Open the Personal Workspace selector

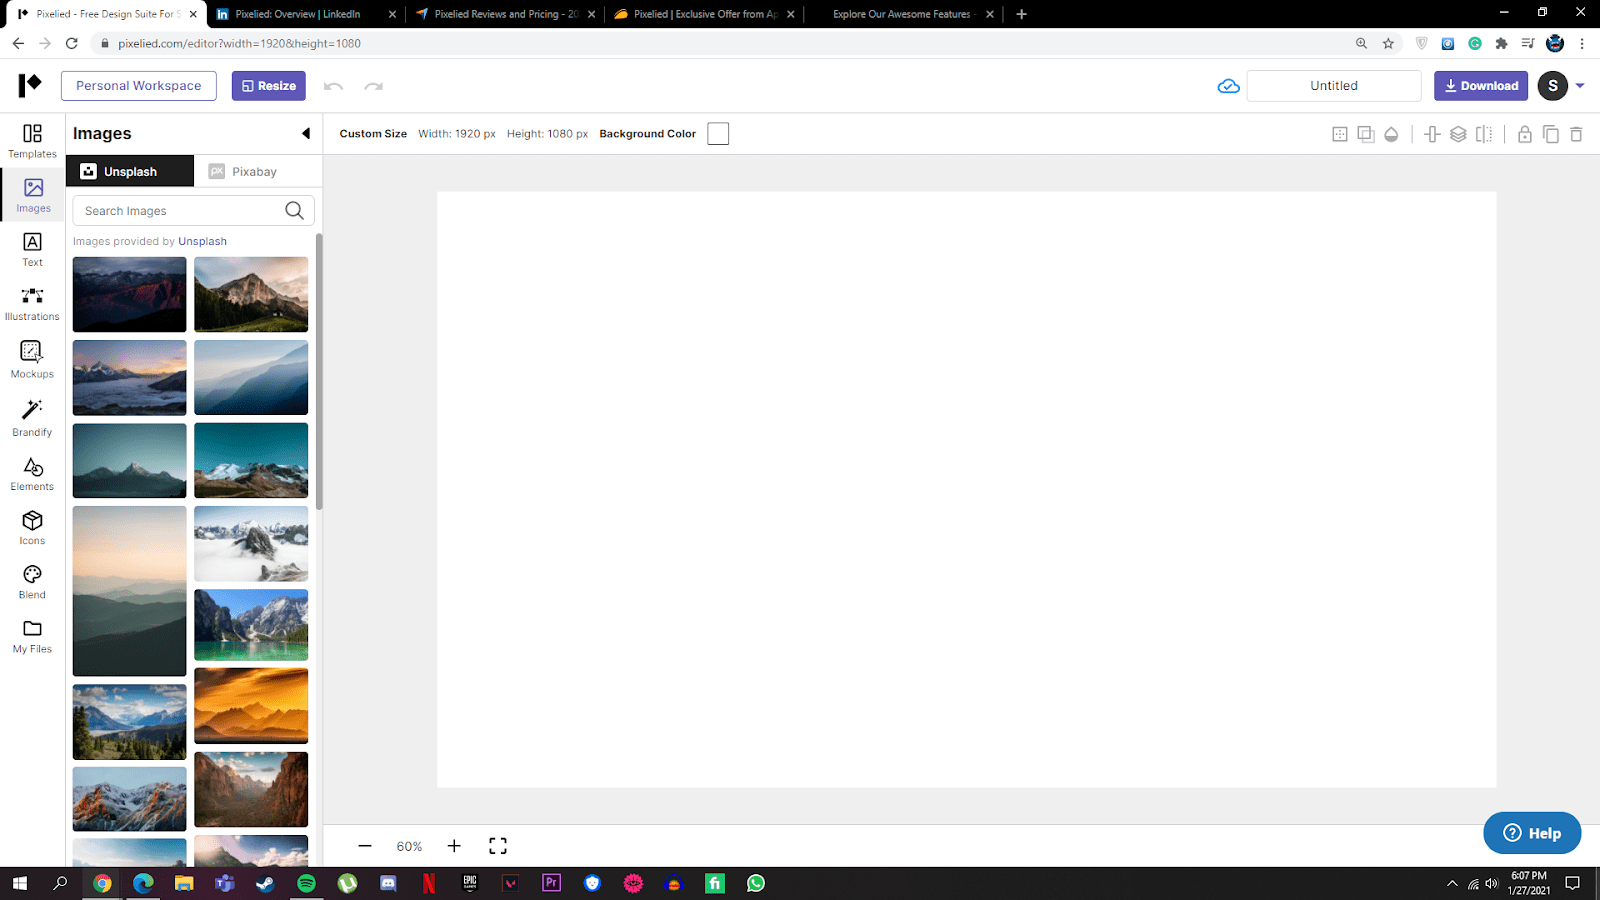click(x=139, y=86)
